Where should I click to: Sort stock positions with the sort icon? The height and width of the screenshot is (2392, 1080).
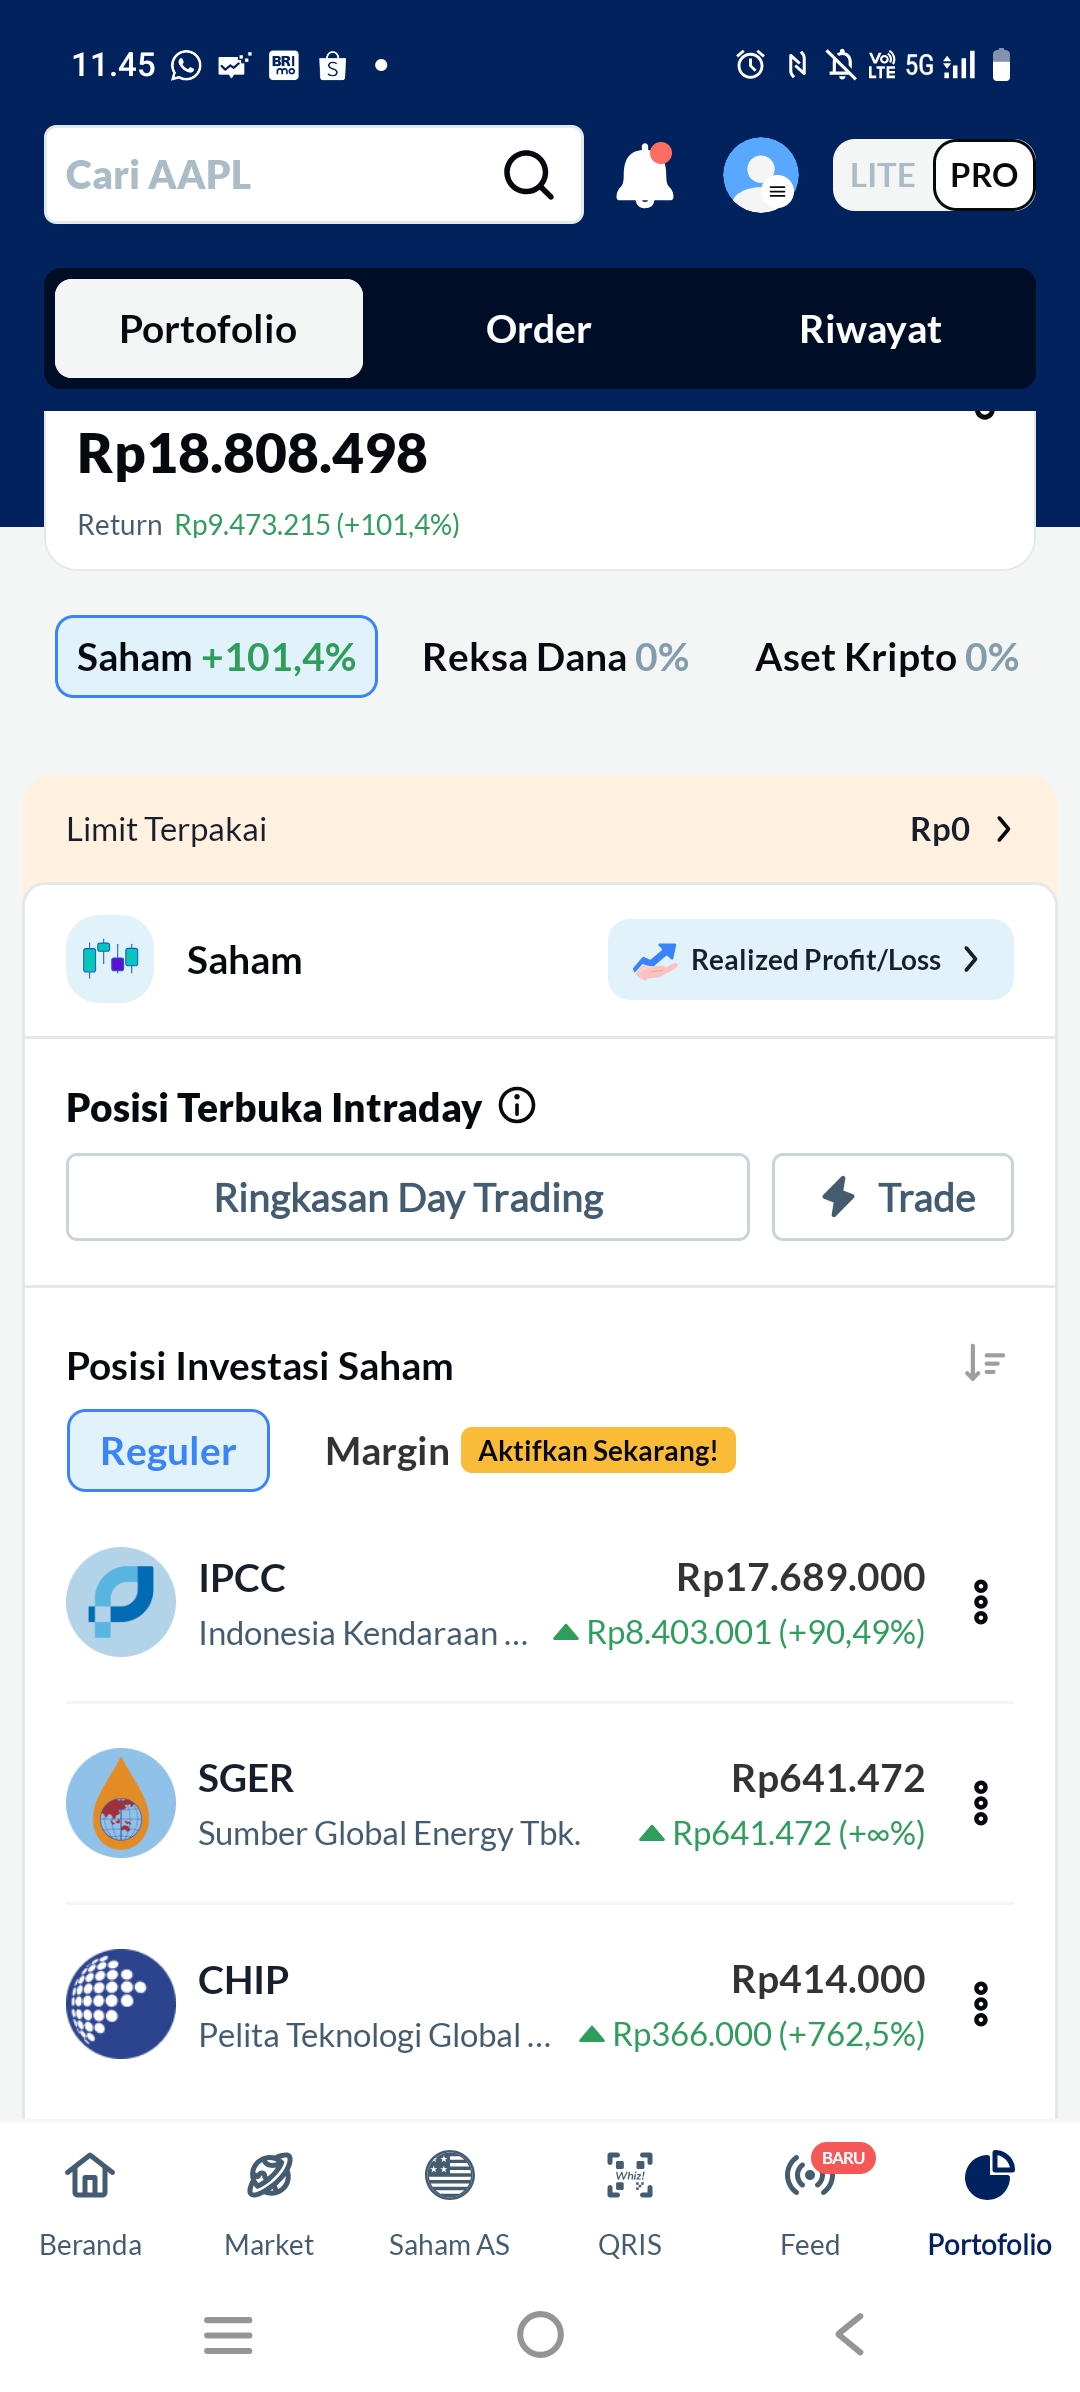click(984, 1364)
